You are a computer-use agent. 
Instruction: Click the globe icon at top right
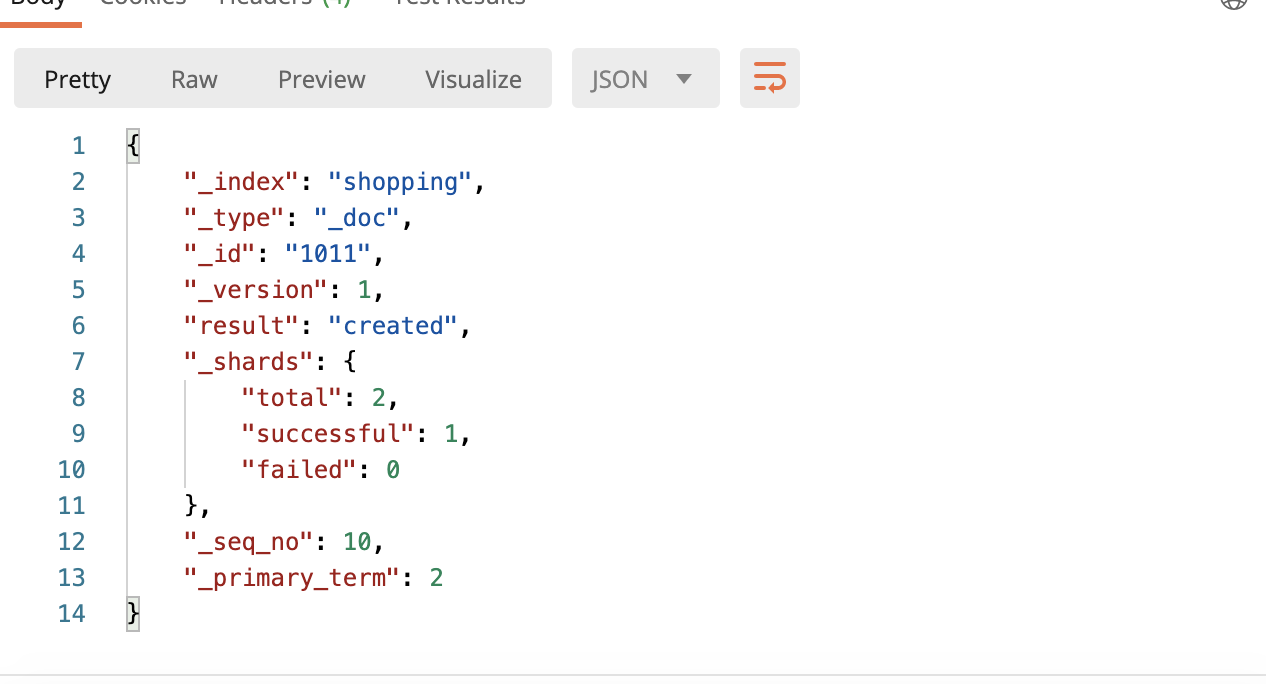coord(1234,3)
